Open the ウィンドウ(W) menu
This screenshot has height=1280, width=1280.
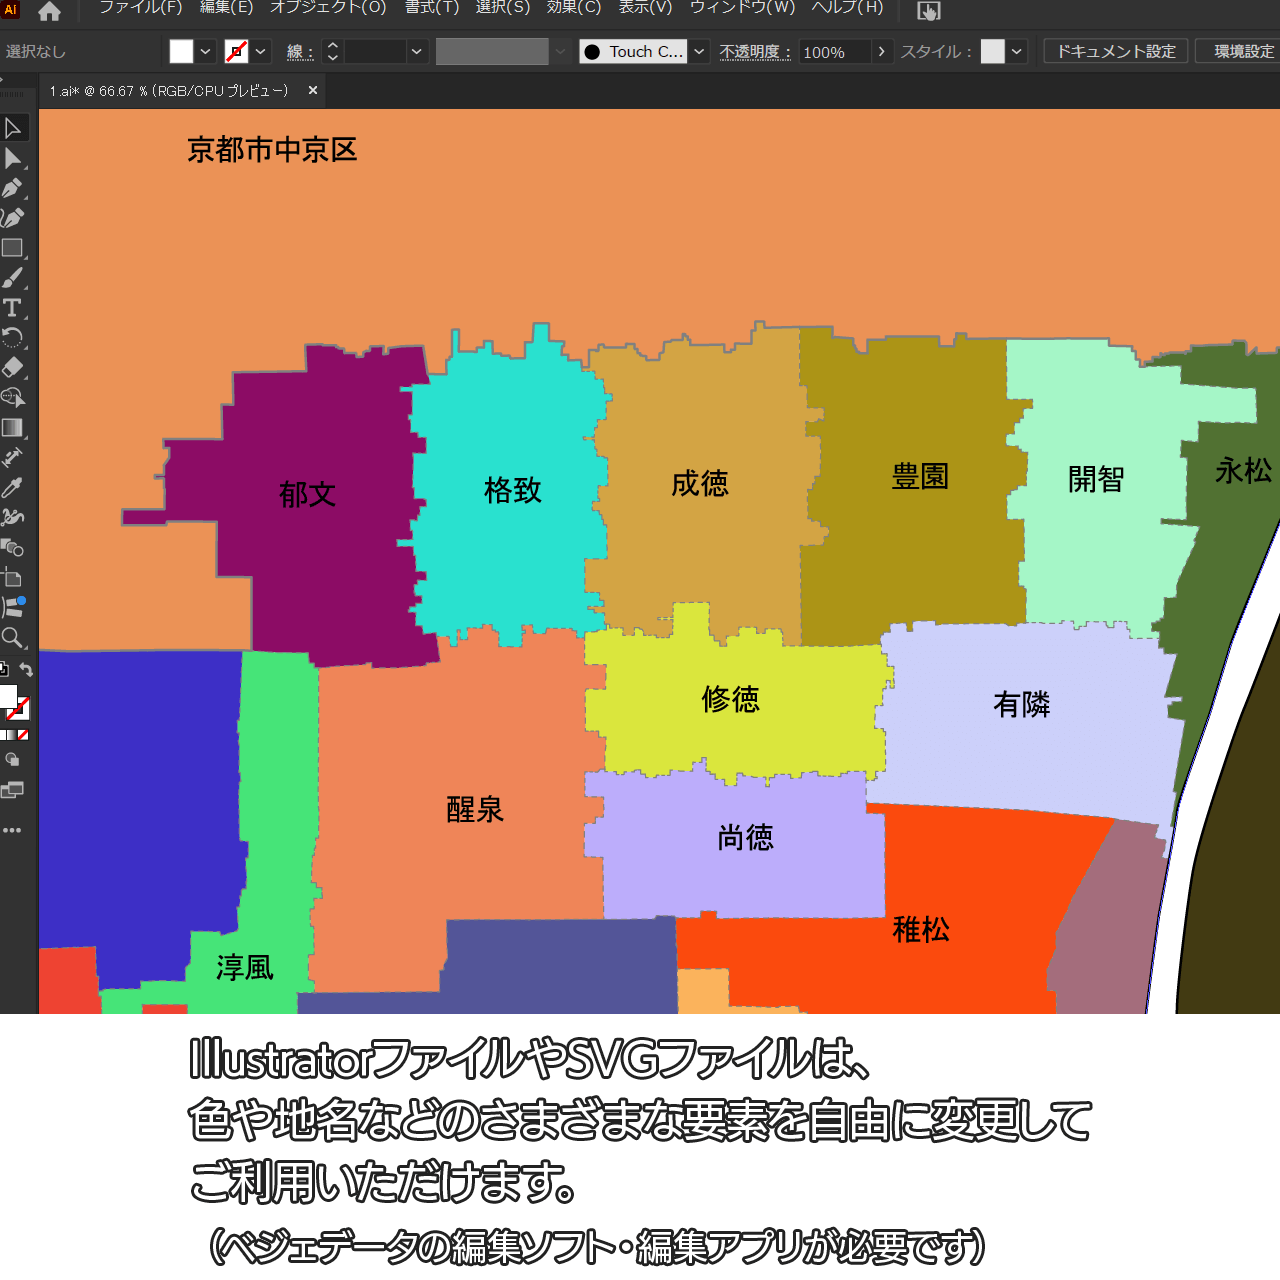742,8
